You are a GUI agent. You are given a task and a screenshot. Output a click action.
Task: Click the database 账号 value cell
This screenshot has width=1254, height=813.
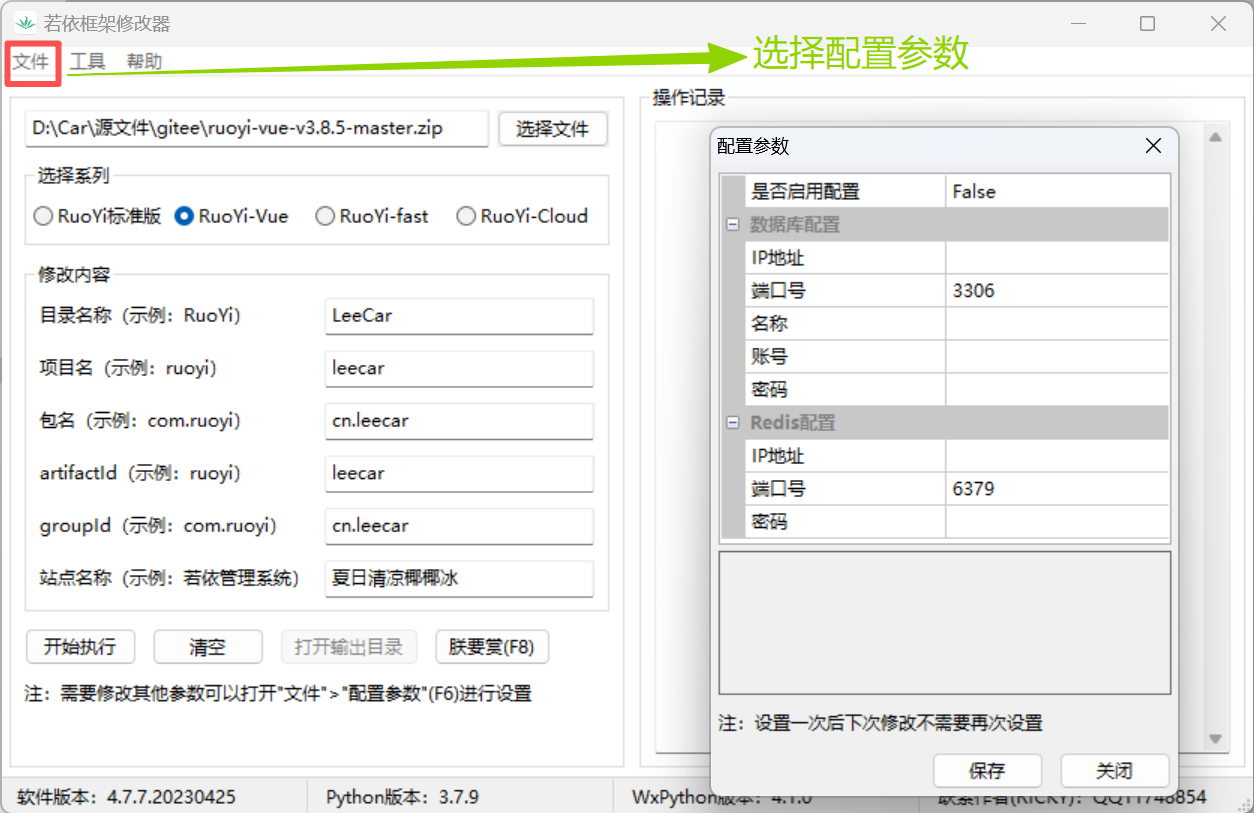(1056, 357)
